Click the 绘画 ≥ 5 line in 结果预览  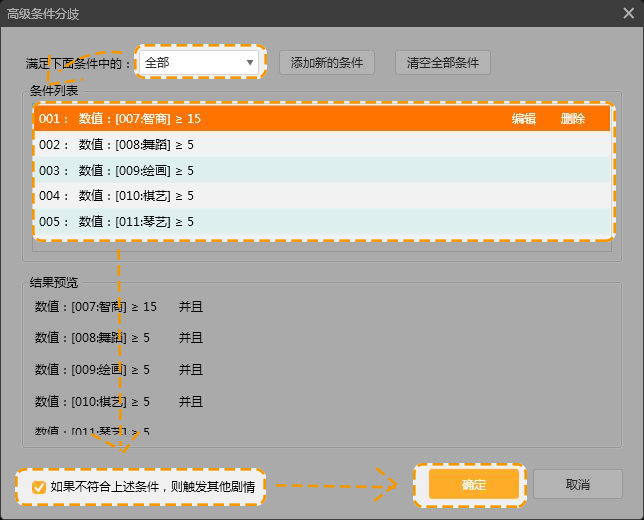point(92,370)
